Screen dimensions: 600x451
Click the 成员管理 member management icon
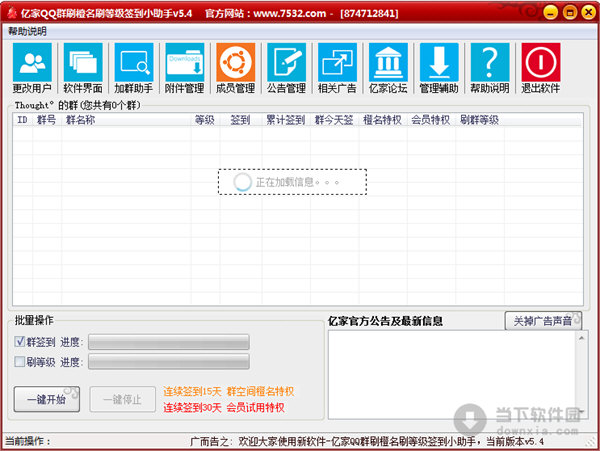235,68
